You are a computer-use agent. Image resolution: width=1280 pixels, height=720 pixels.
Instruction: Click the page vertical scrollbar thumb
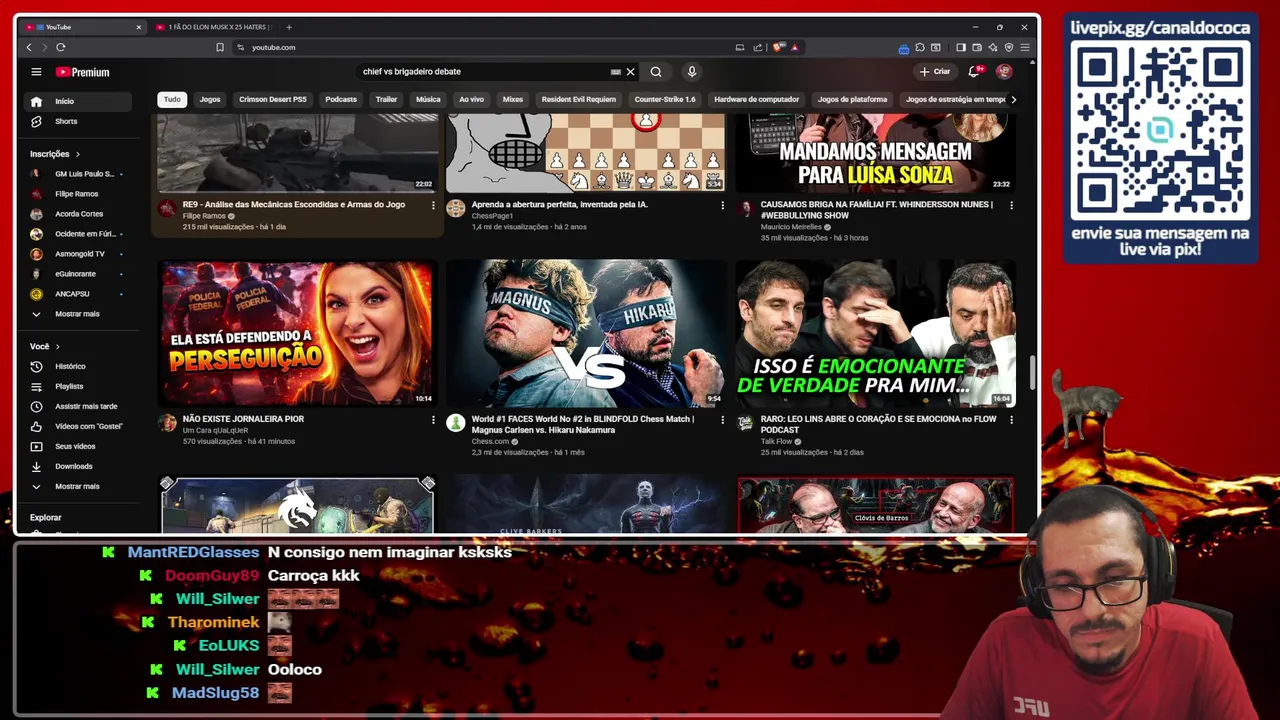(1033, 372)
